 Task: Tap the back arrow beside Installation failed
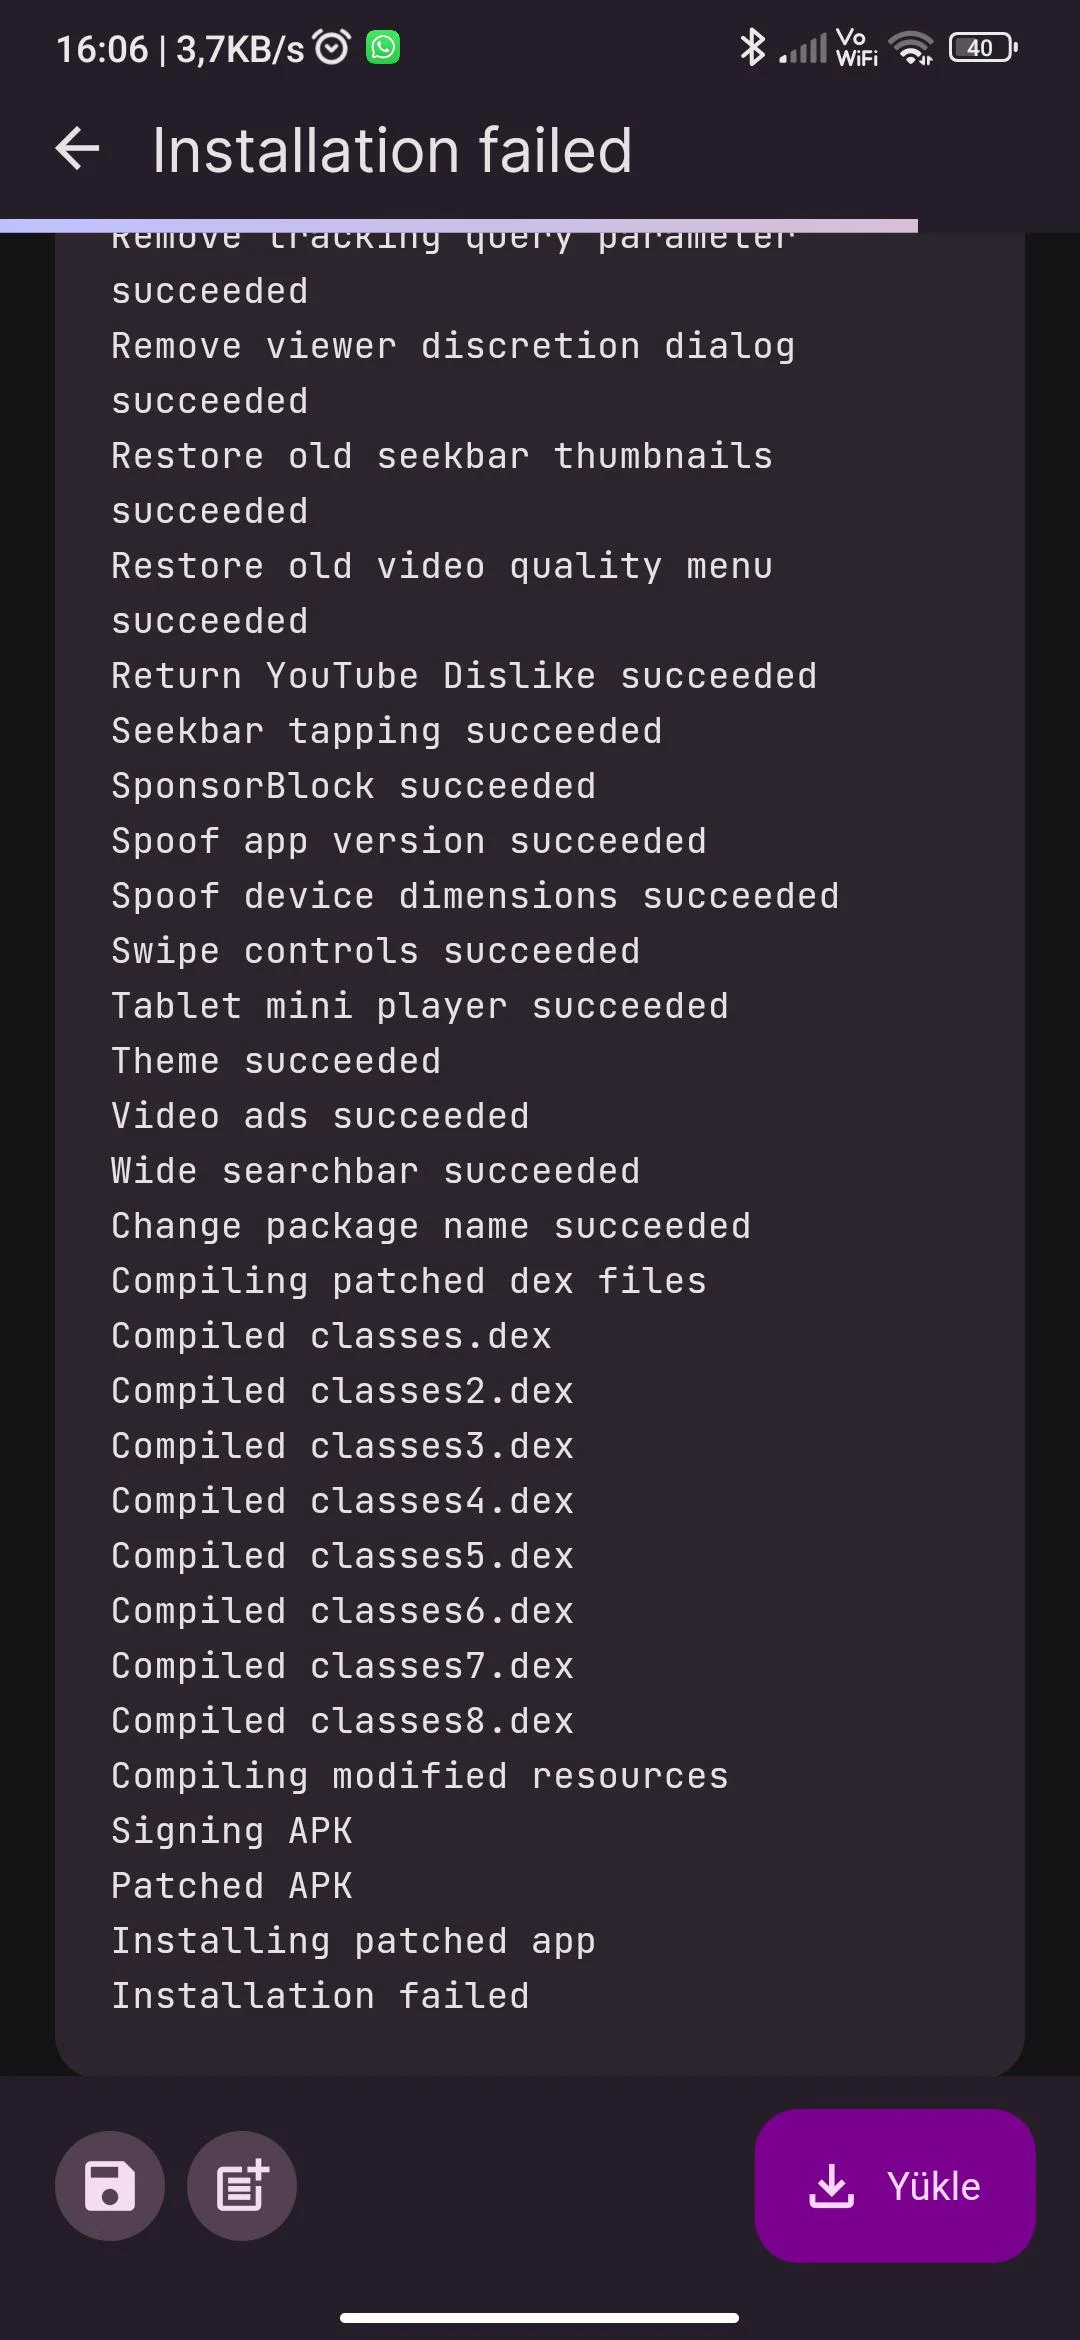[x=76, y=150]
